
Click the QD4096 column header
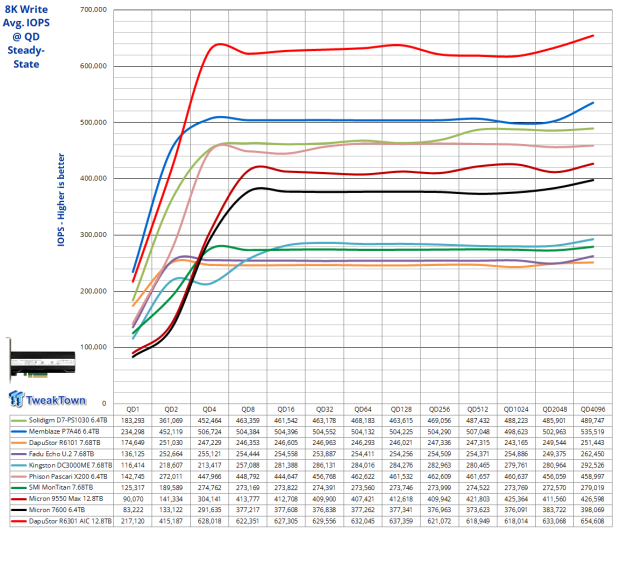pos(595,409)
